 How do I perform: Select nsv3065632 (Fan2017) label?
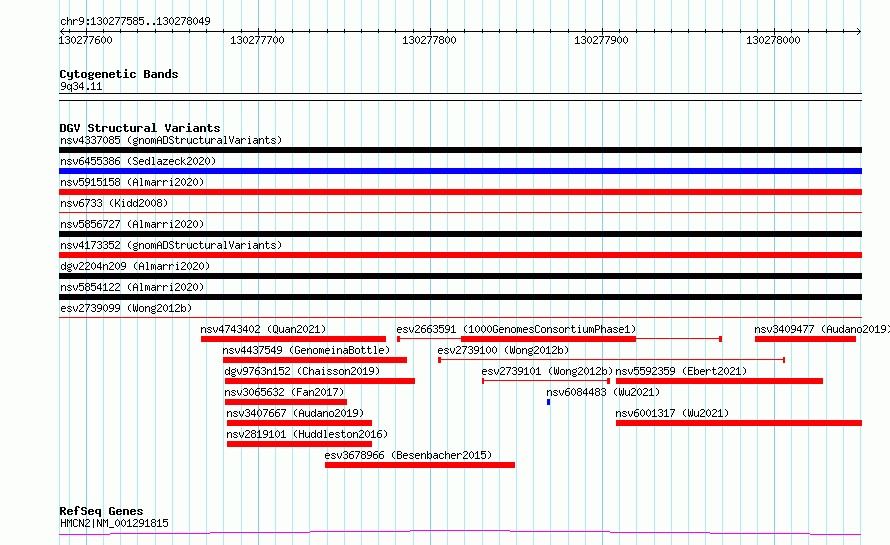click(284, 392)
